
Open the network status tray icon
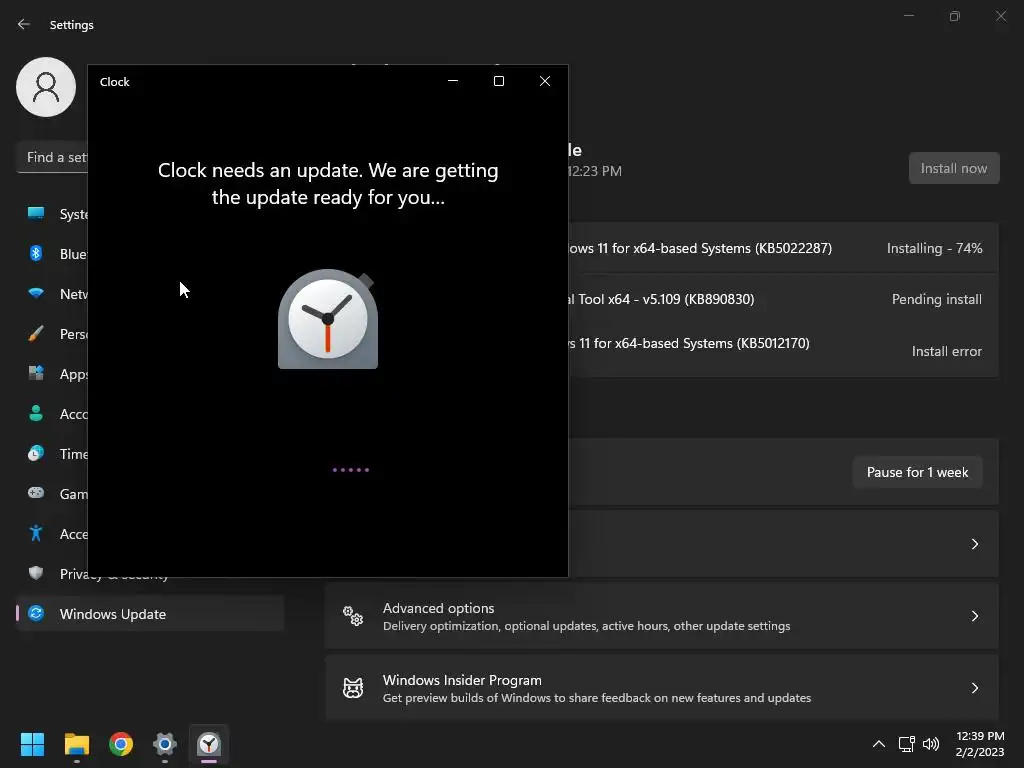pyautogui.click(x=906, y=744)
